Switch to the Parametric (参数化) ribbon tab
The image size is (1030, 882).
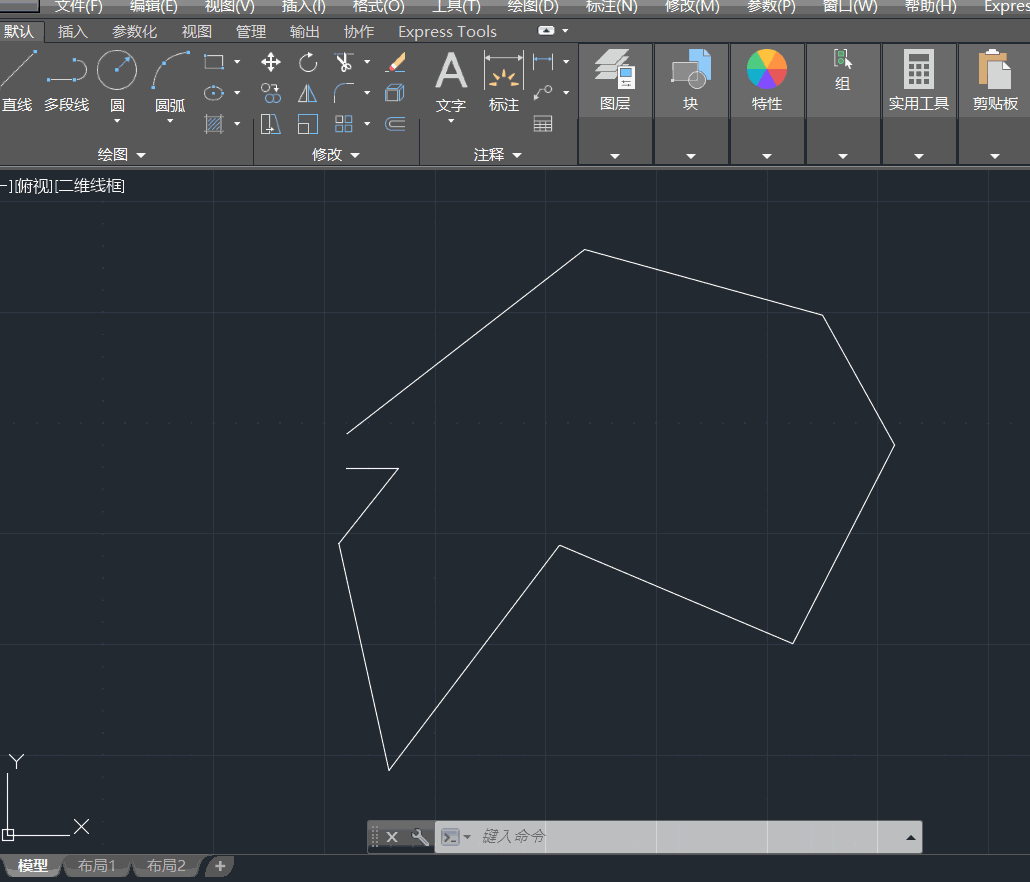[135, 32]
